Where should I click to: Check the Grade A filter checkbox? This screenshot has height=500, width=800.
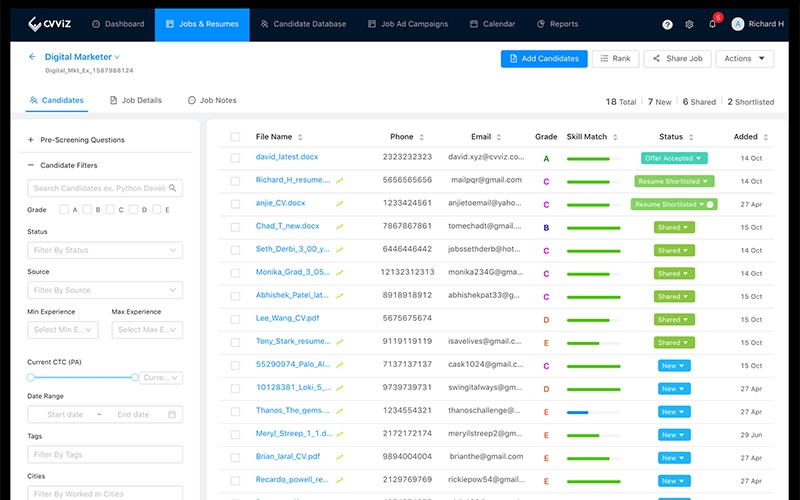click(x=64, y=210)
